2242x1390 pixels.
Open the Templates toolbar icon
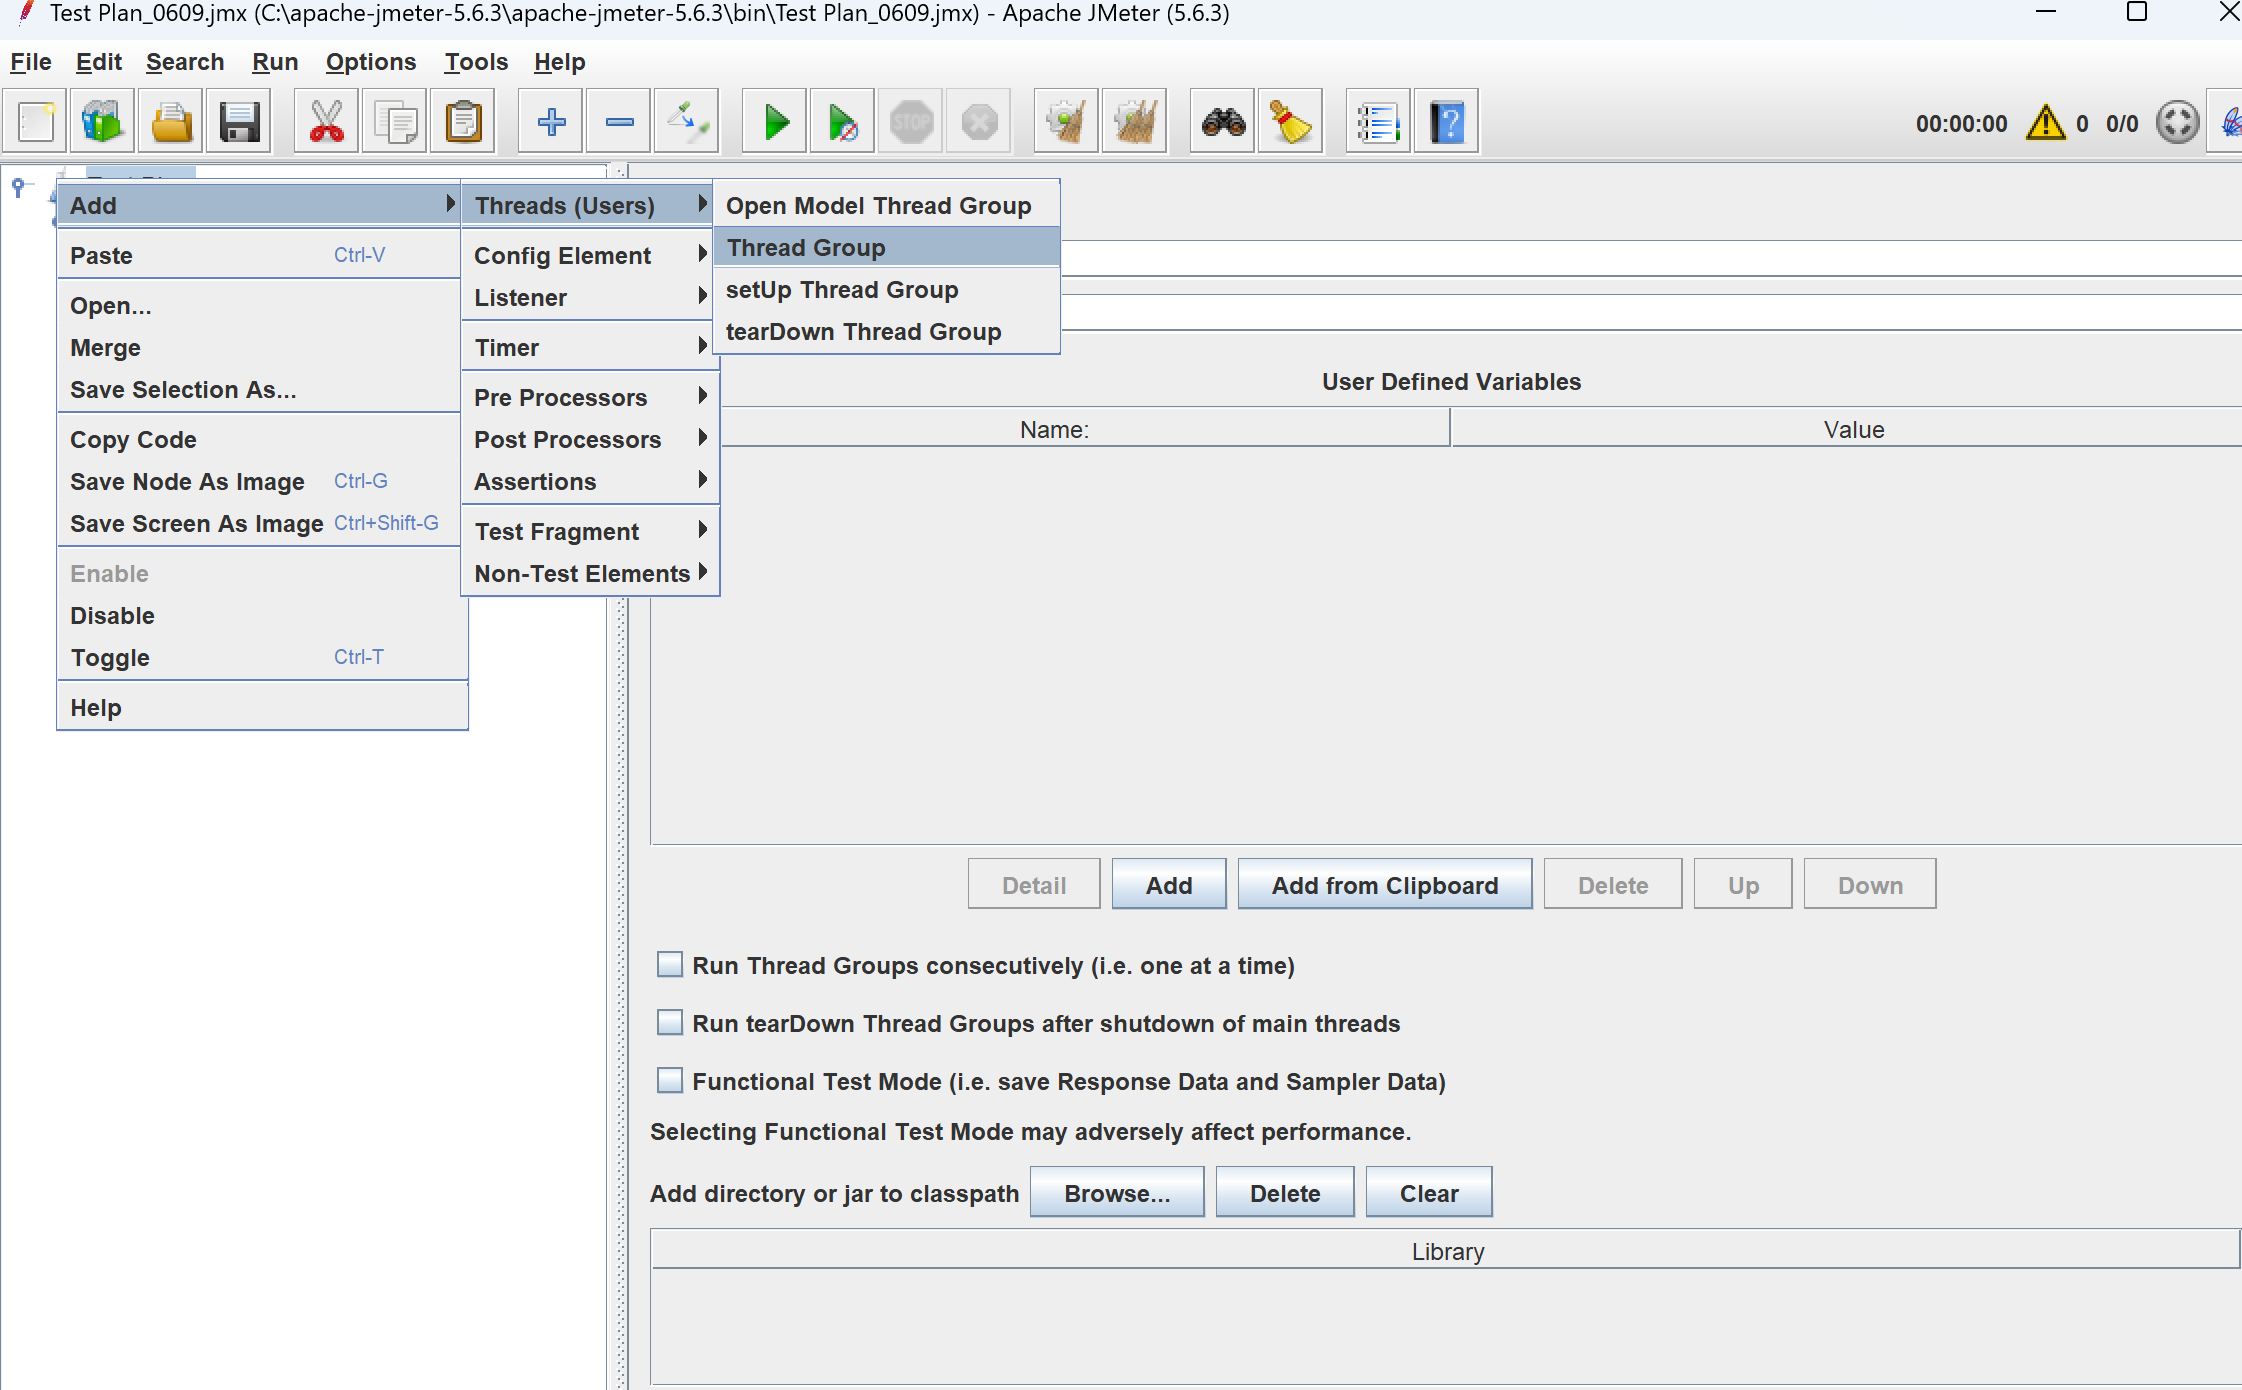[103, 123]
